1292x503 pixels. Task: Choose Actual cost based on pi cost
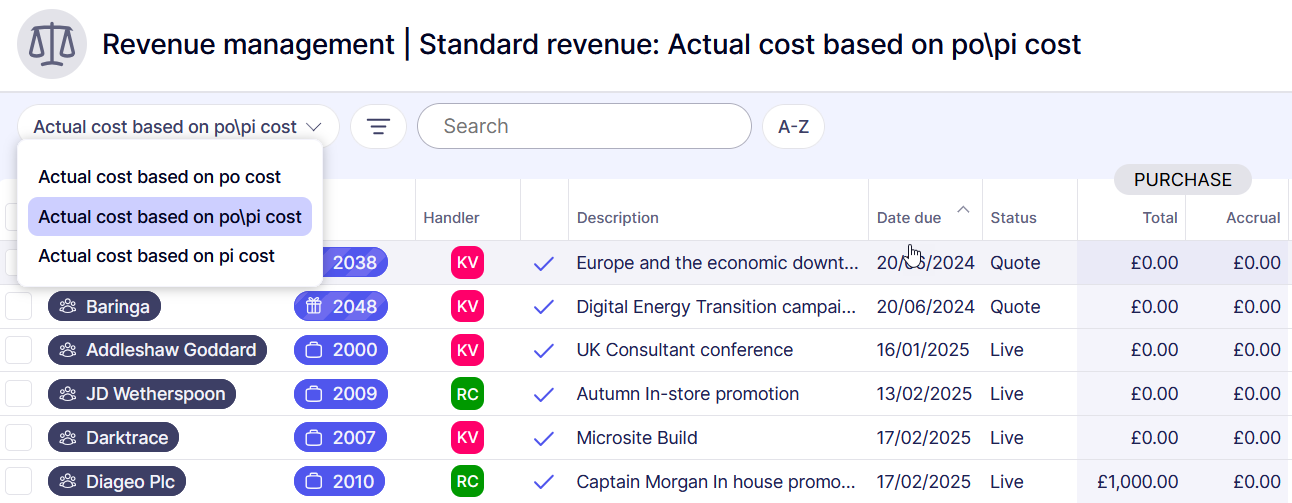point(157,256)
